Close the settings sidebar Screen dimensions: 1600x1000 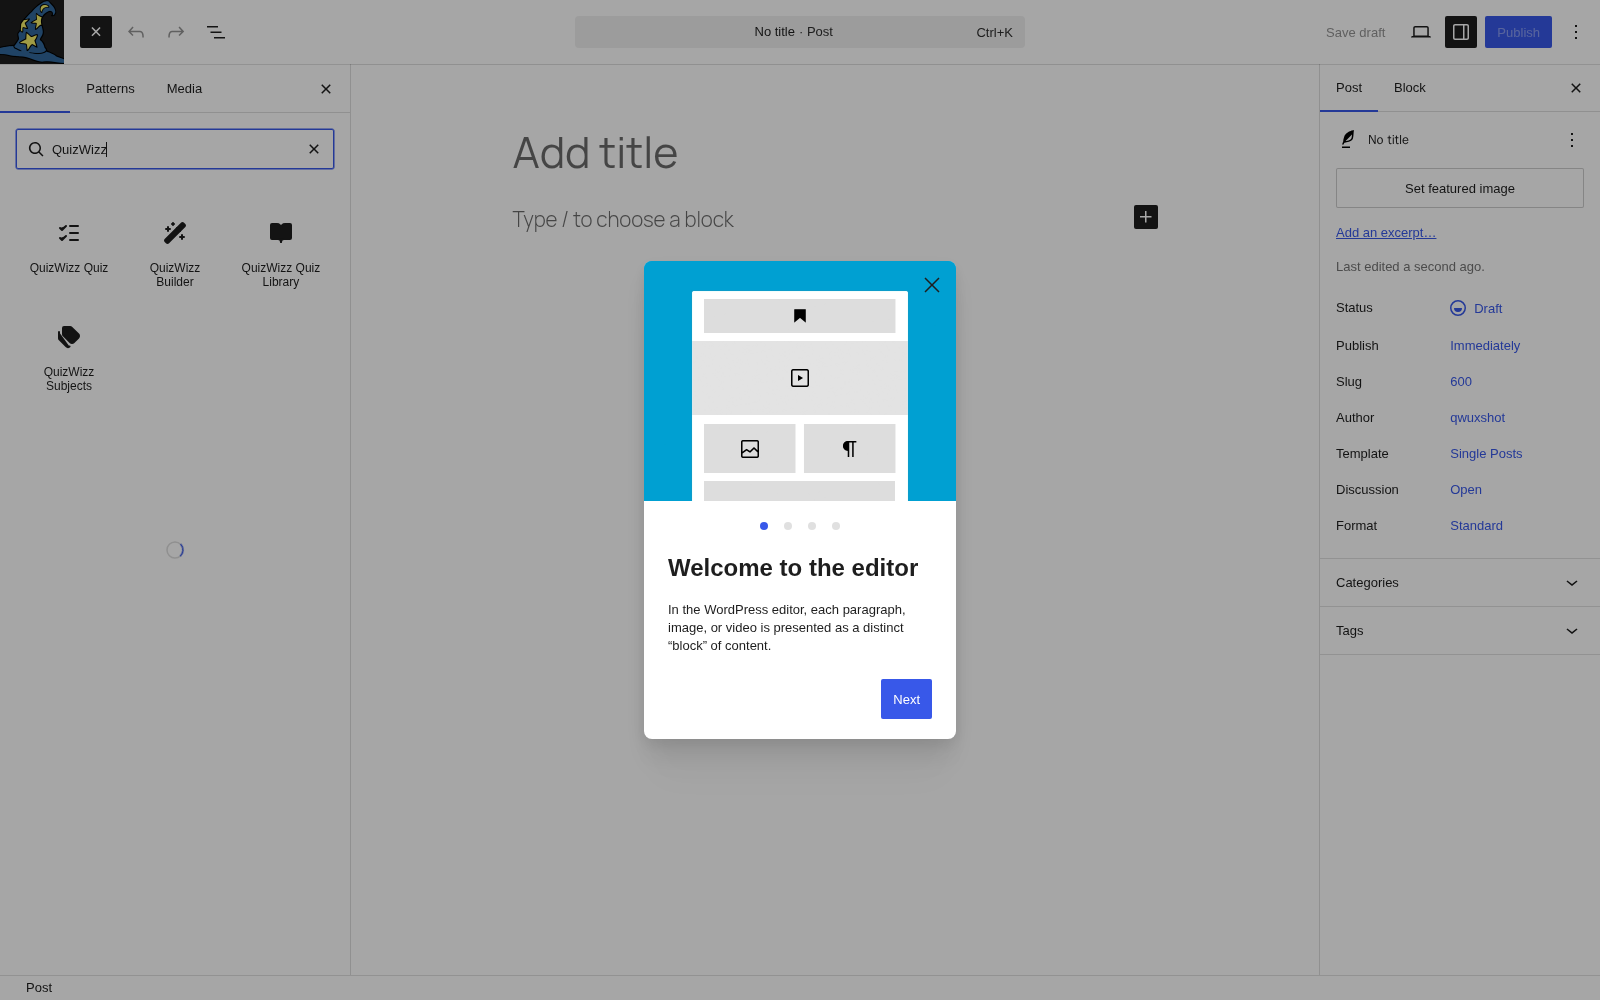1576,88
